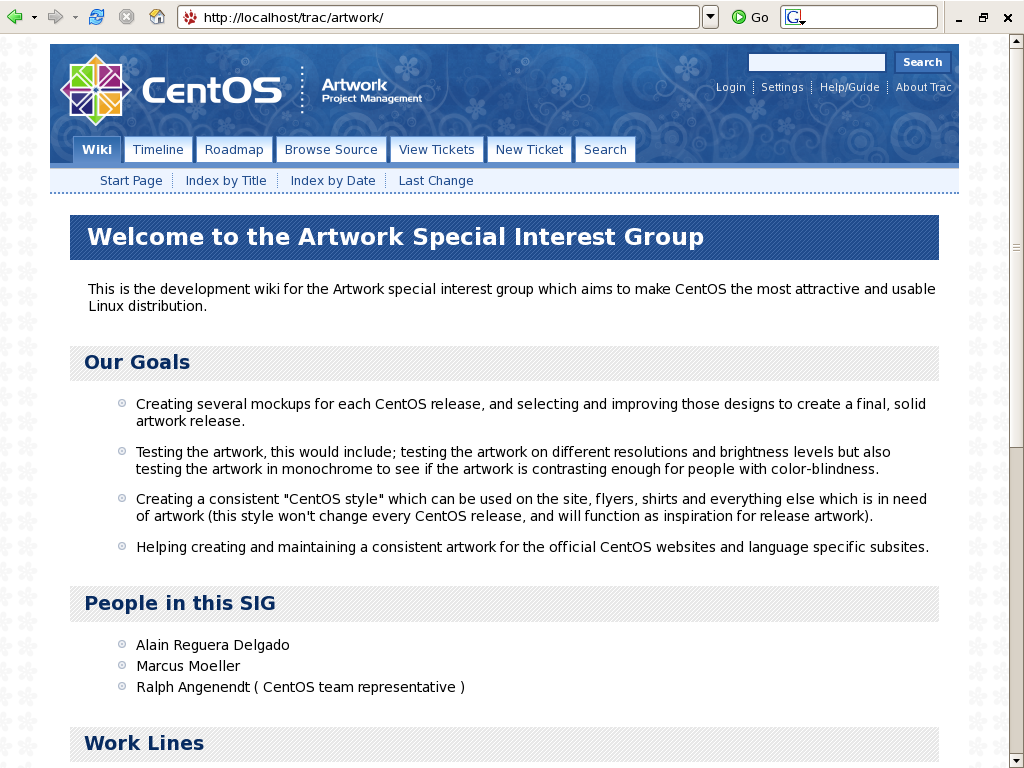
Task: Click the scrollbar up arrow
Action: pos(1016,41)
